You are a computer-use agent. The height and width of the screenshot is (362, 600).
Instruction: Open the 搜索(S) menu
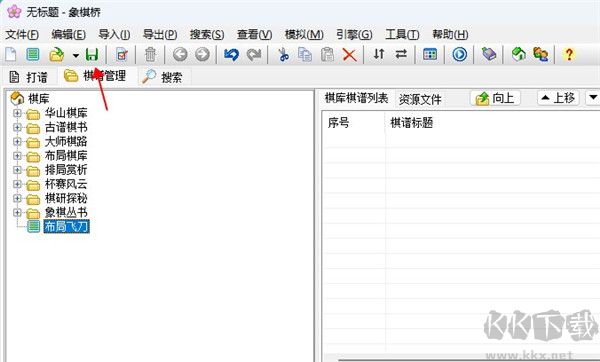pos(207,34)
